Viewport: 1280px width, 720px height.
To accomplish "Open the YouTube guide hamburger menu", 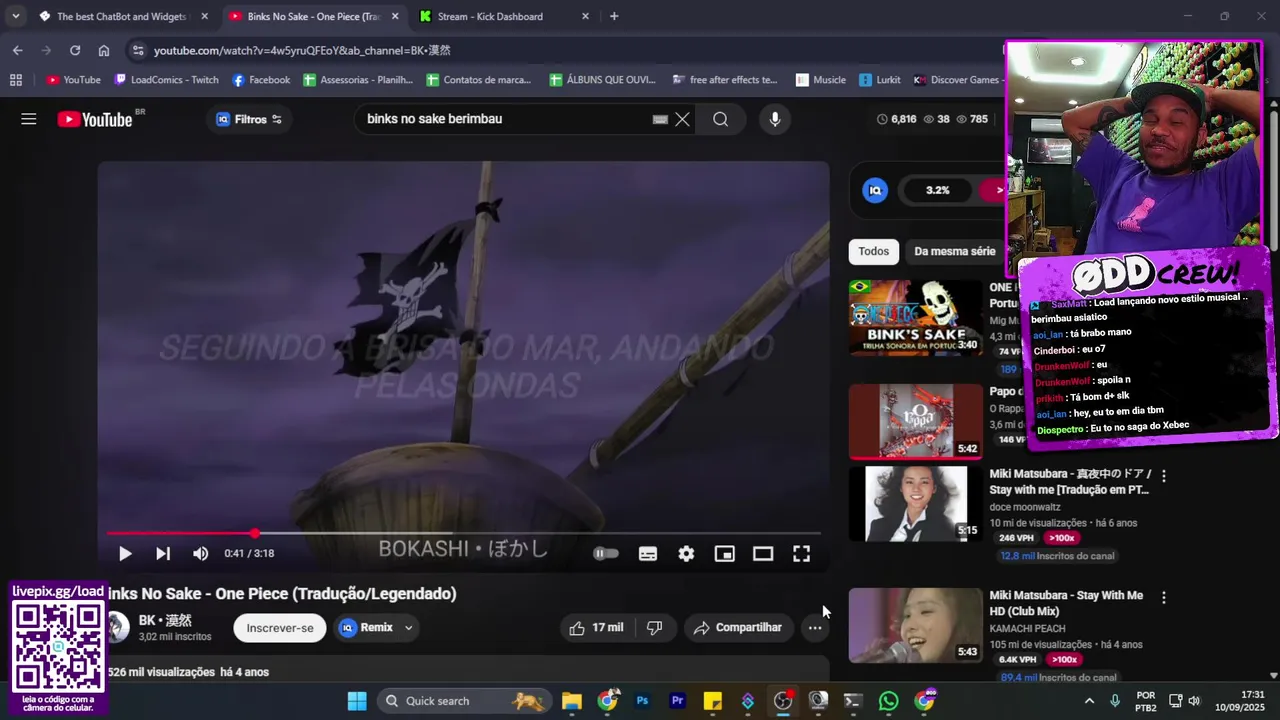I will (x=29, y=119).
